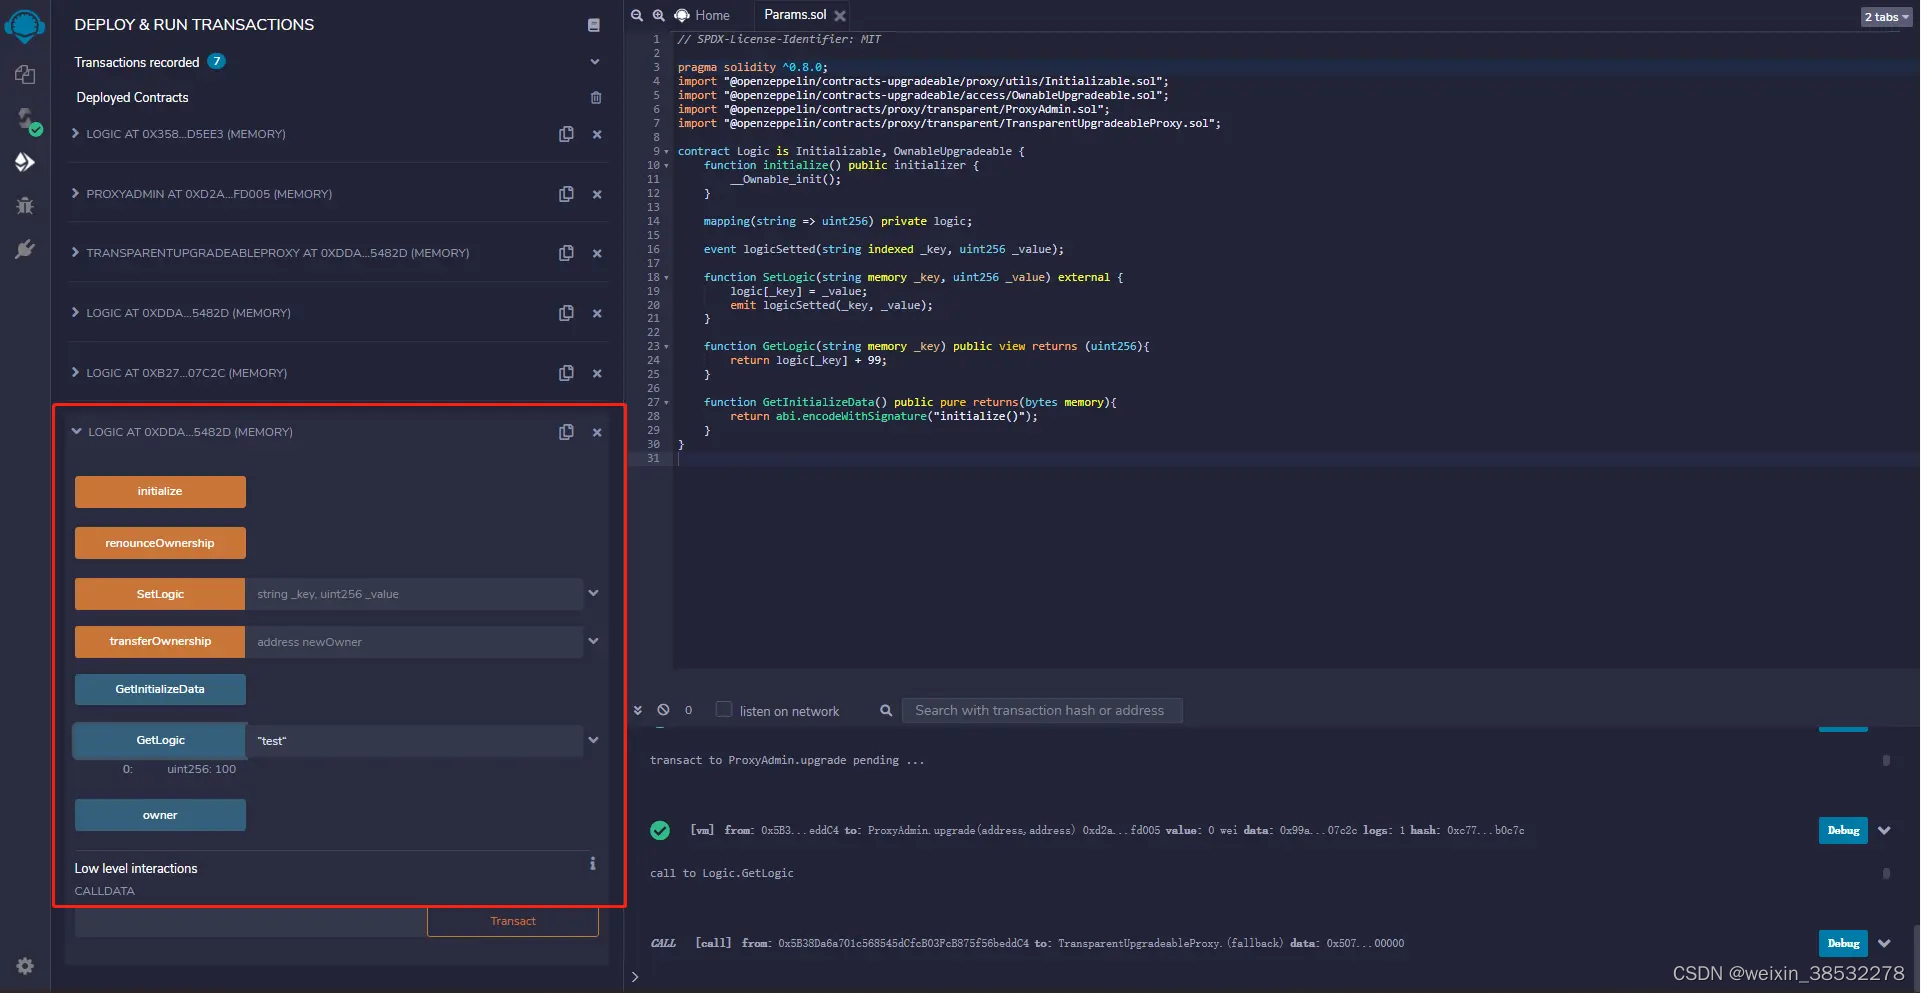1921x993 pixels.
Task: Click the initialize function button
Action: pyautogui.click(x=160, y=491)
